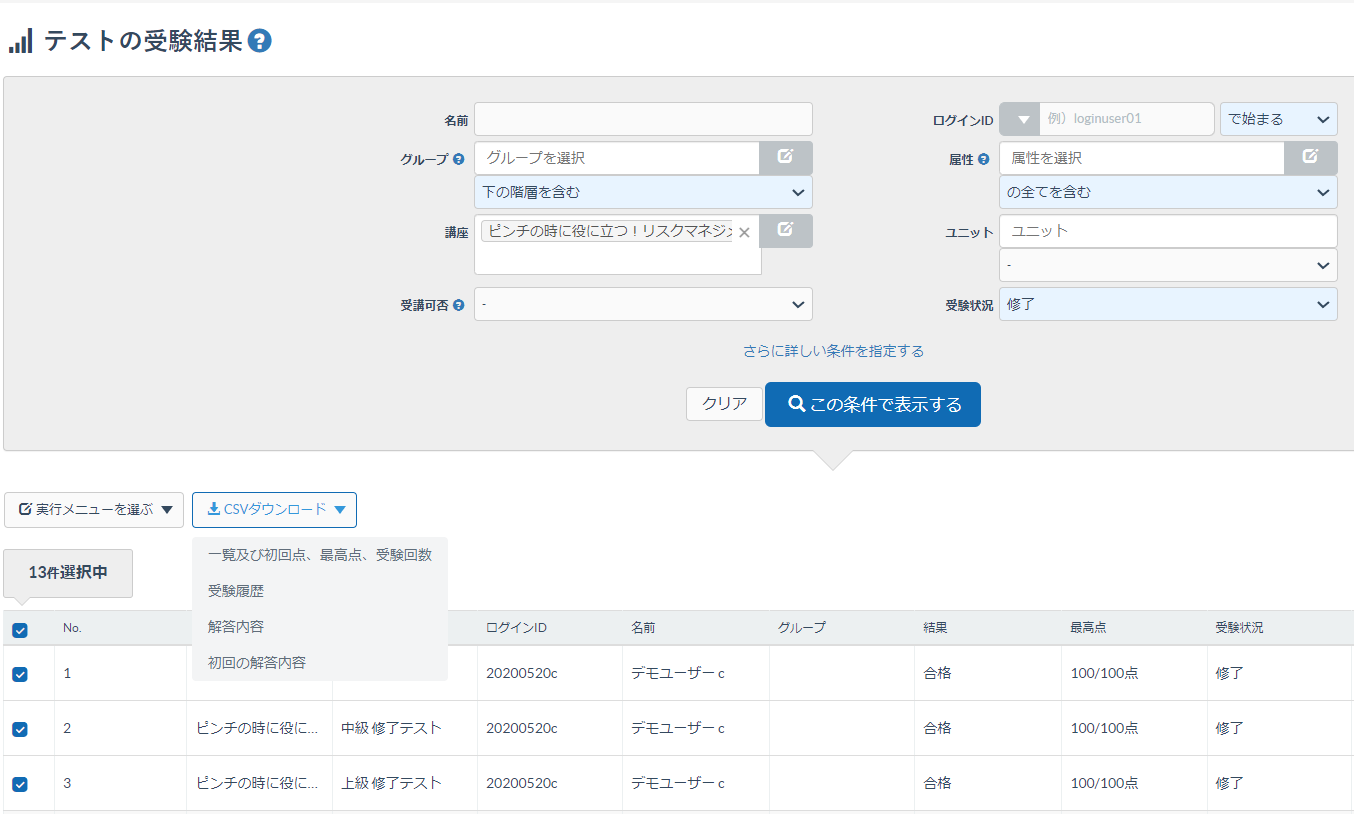Click the 13件選択中 label
The height and width of the screenshot is (814, 1354).
pyautogui.click(x=68, y=573)
